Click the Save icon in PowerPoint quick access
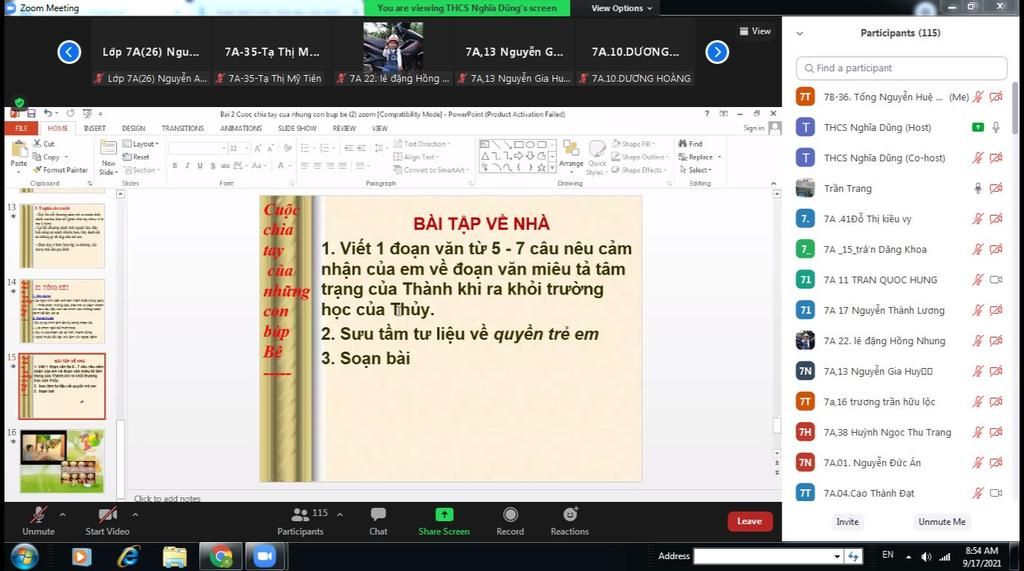The image size is (1024, 571). pyautogui.click(x=31, y=114)
